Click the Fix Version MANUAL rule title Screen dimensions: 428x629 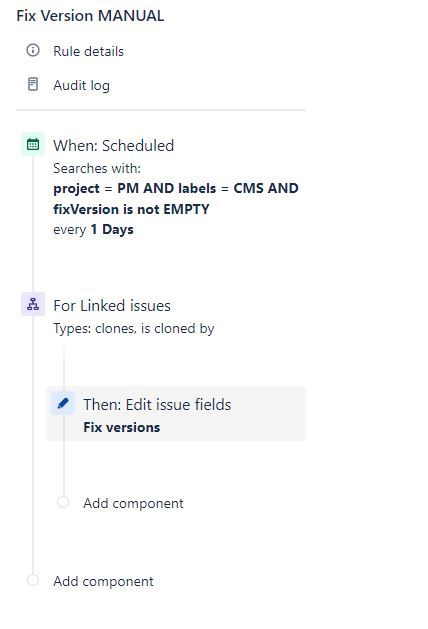pyautogui.click(x=90, y=16)
